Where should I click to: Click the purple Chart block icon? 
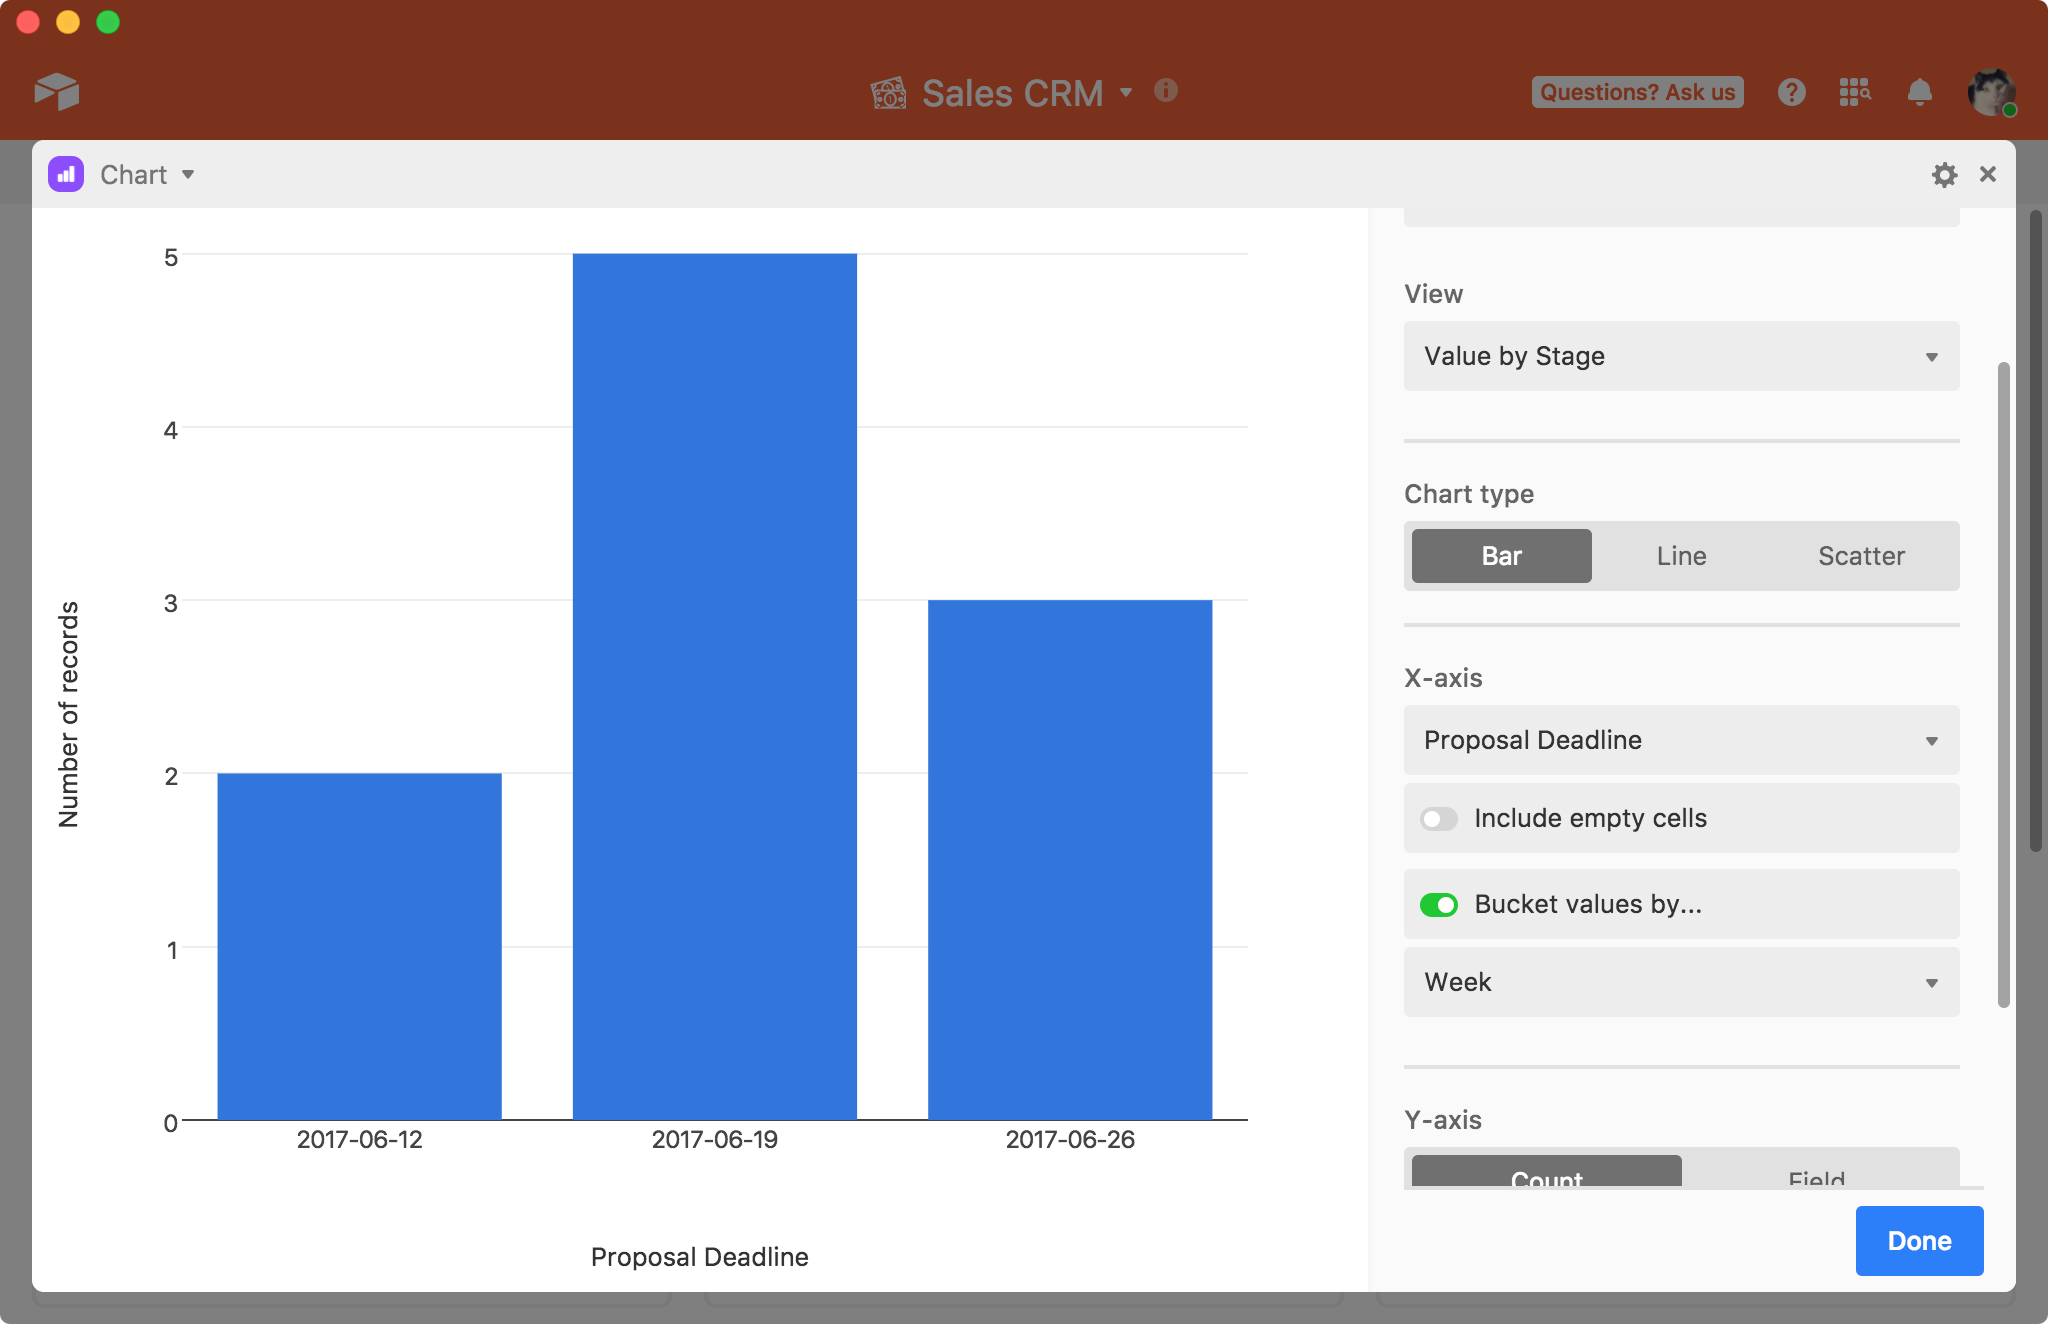click(66, 174)
